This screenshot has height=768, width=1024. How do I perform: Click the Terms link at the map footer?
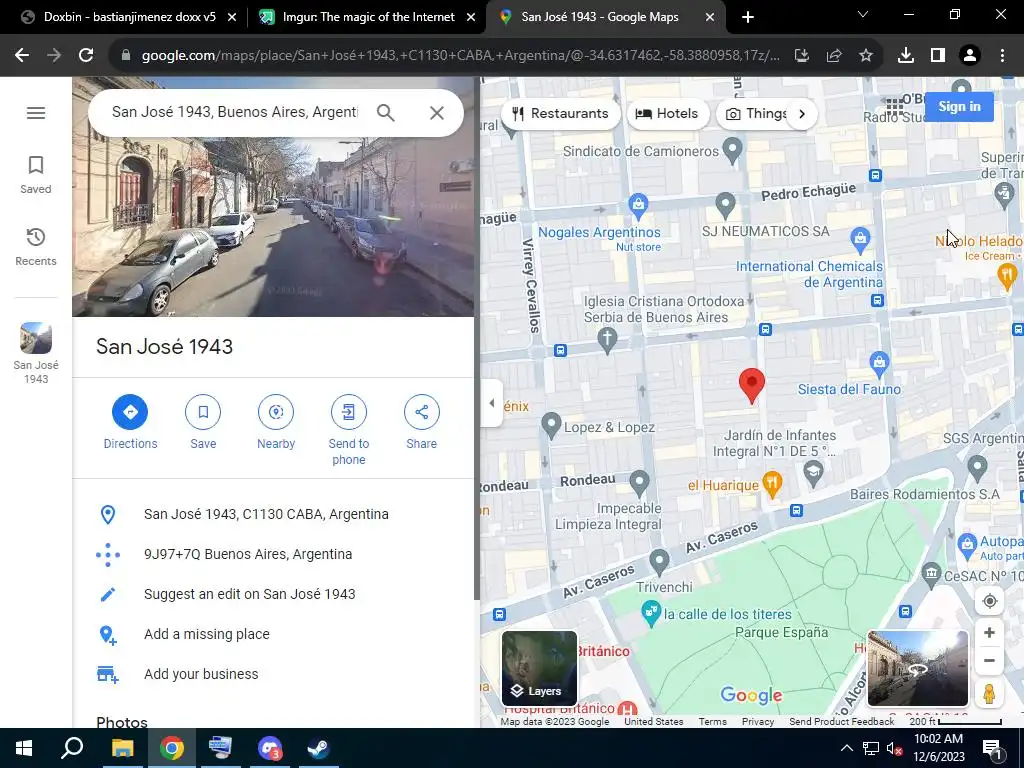point(712,722)
